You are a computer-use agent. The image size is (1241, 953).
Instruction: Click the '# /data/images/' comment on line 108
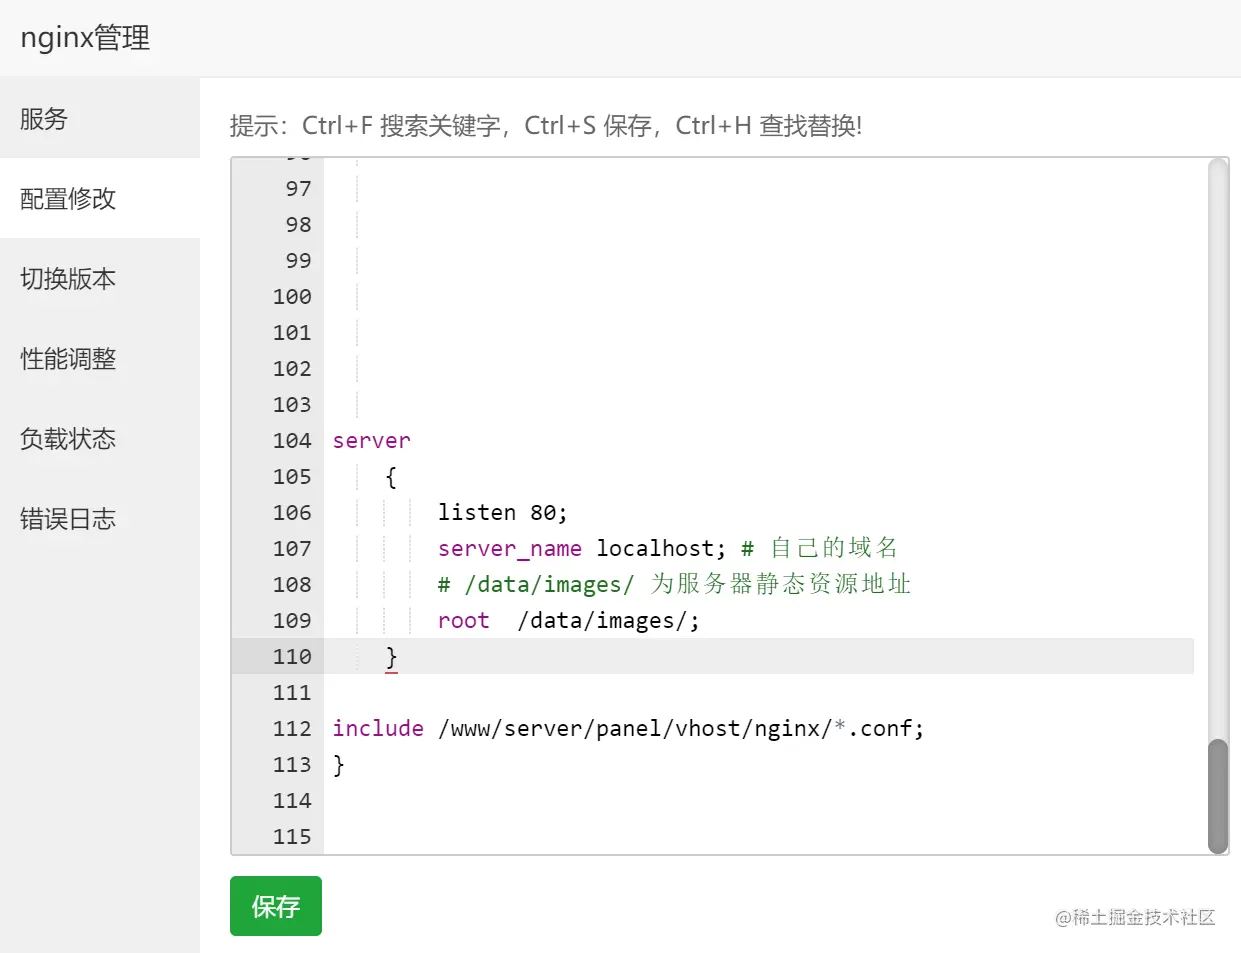coord(536,584)
